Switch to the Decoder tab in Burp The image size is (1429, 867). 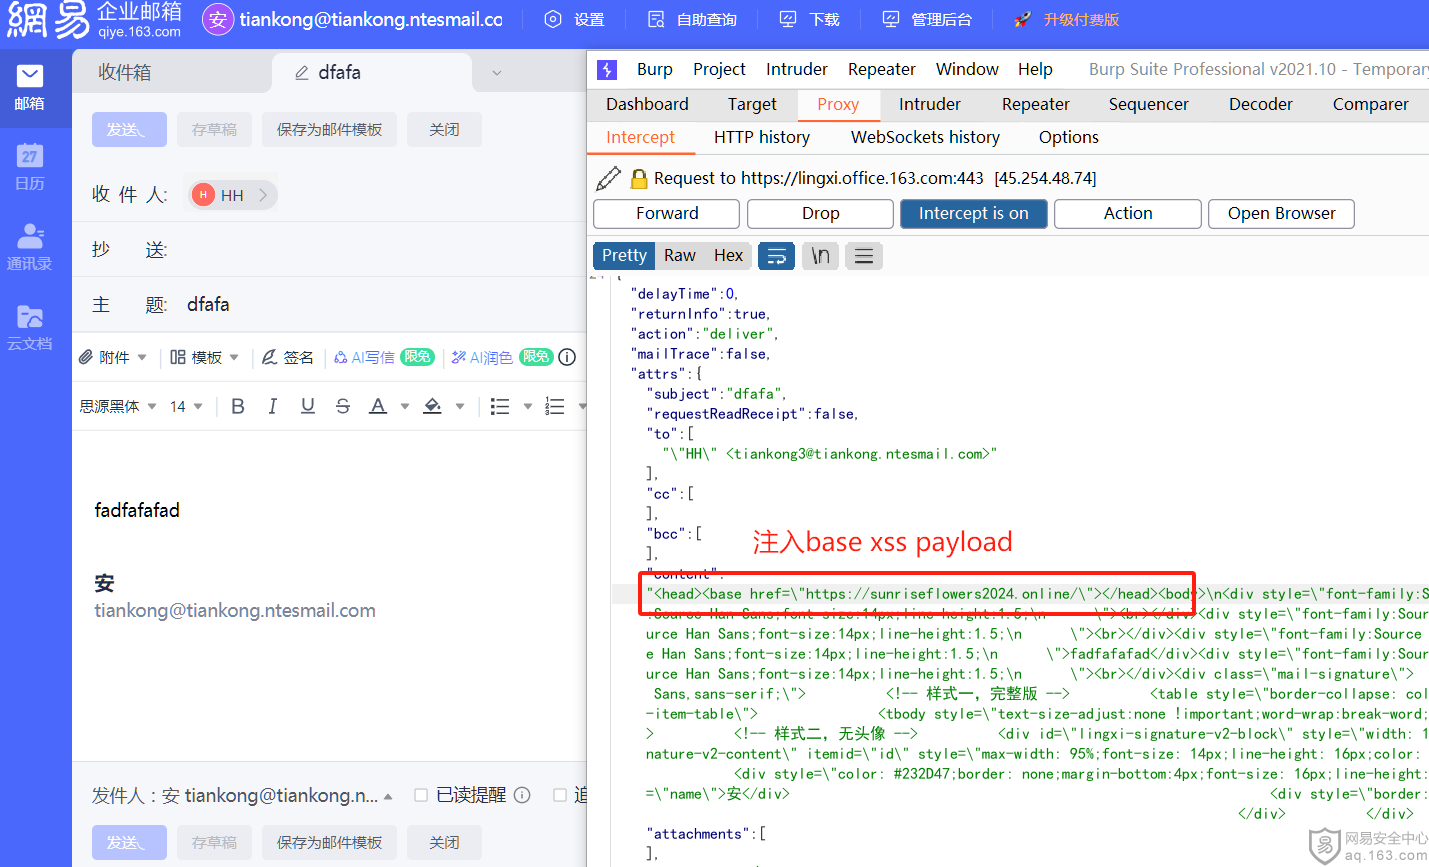1260,104
